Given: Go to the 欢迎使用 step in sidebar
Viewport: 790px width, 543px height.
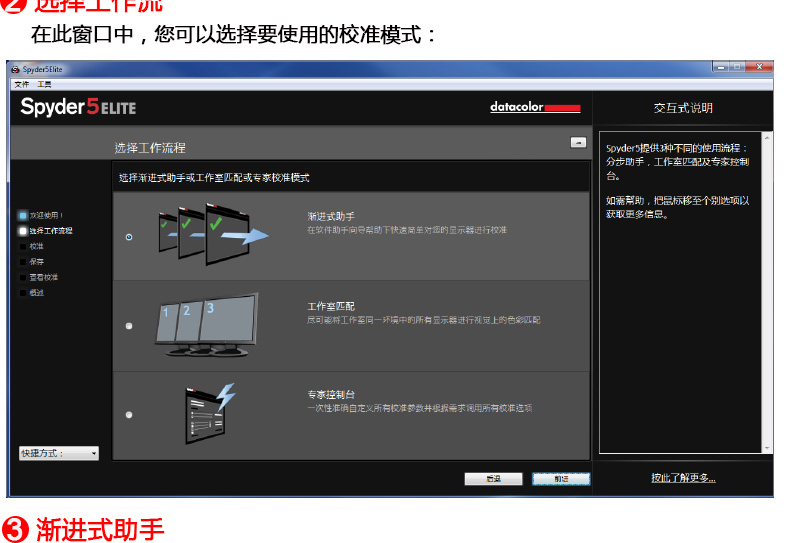Looking at the screenshot, I should (41, 215).
